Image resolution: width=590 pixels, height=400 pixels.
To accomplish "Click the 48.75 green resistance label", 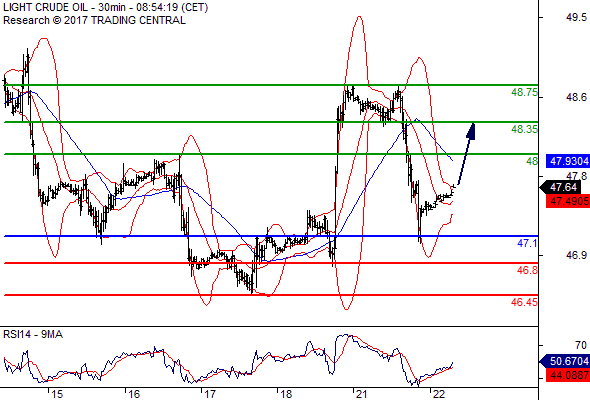I will click(524, 92).
